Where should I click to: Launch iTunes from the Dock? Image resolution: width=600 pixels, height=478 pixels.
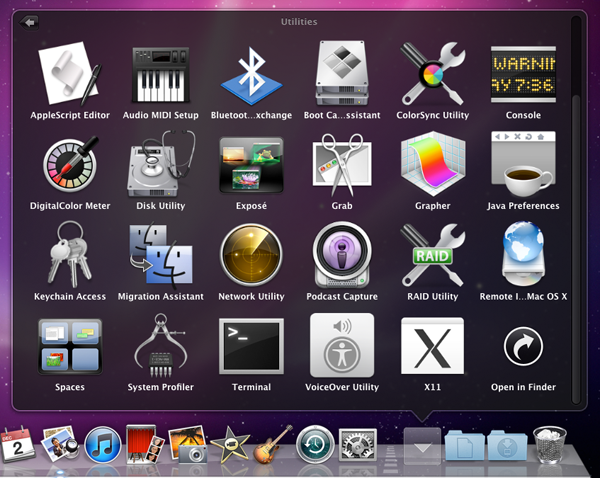(102, 445)
